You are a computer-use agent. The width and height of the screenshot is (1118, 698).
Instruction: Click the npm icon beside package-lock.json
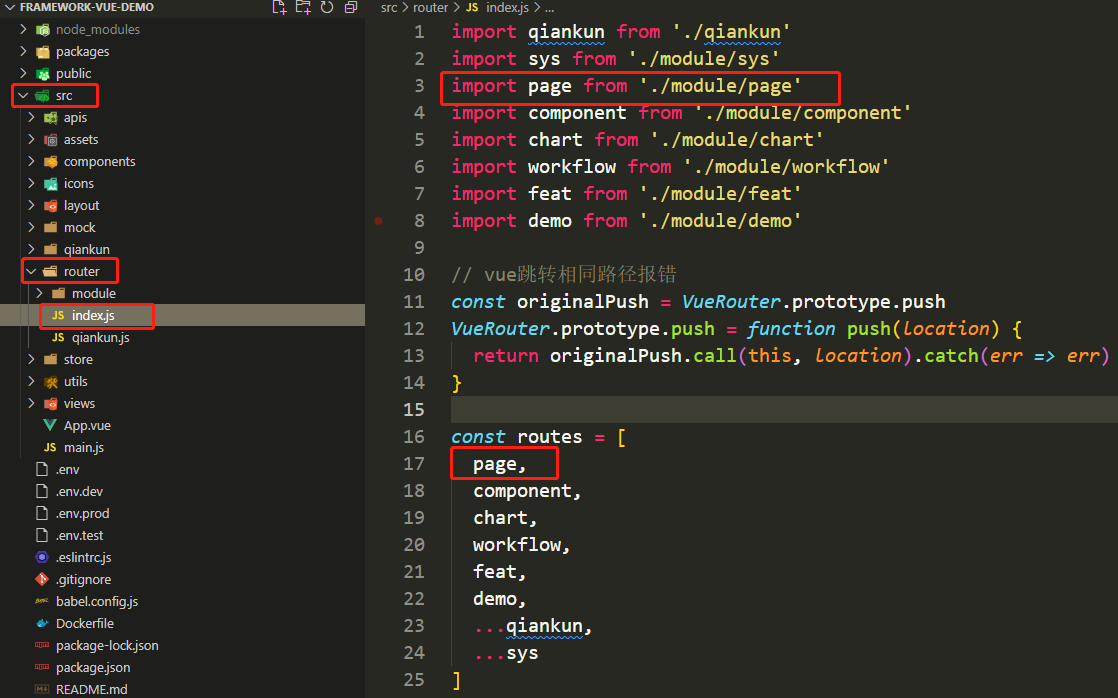(x=42, y=646)
